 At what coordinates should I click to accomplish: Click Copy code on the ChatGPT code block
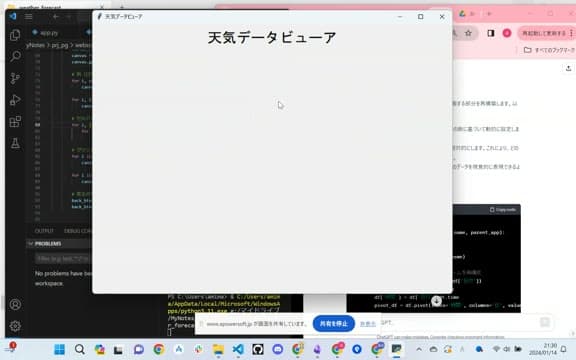tap(503, 210)
